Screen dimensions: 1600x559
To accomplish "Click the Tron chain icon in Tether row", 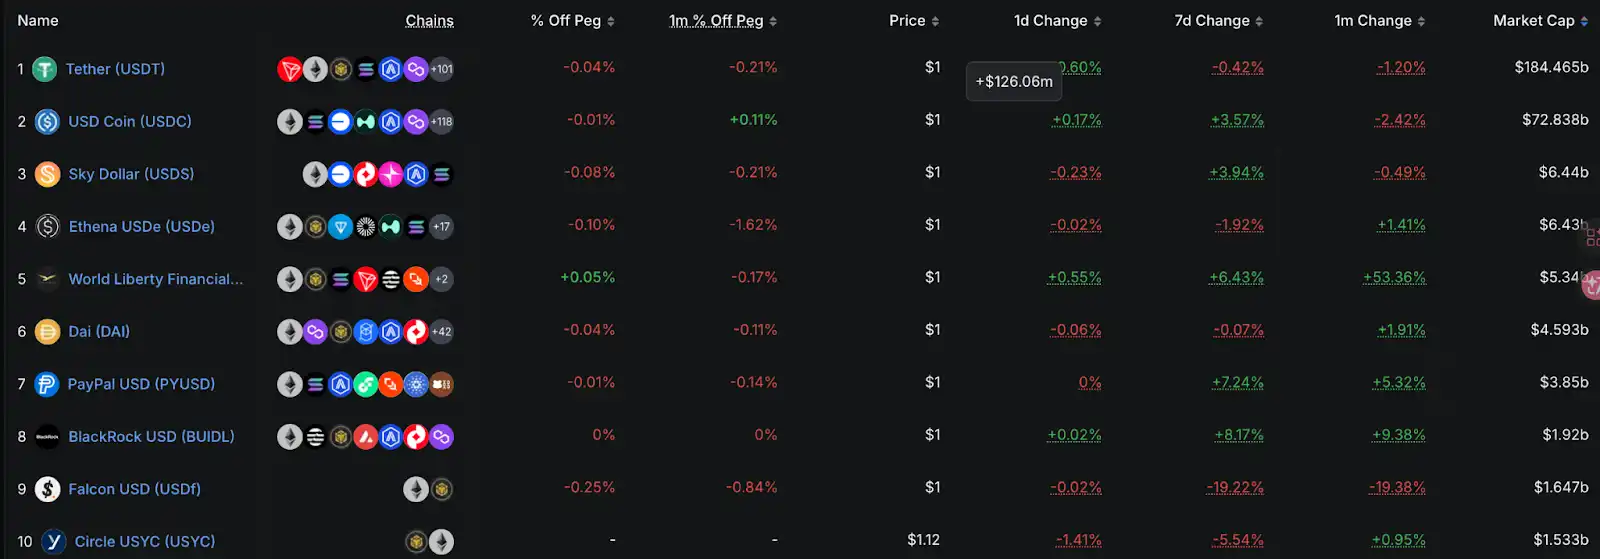I will (x=290, y=69).
